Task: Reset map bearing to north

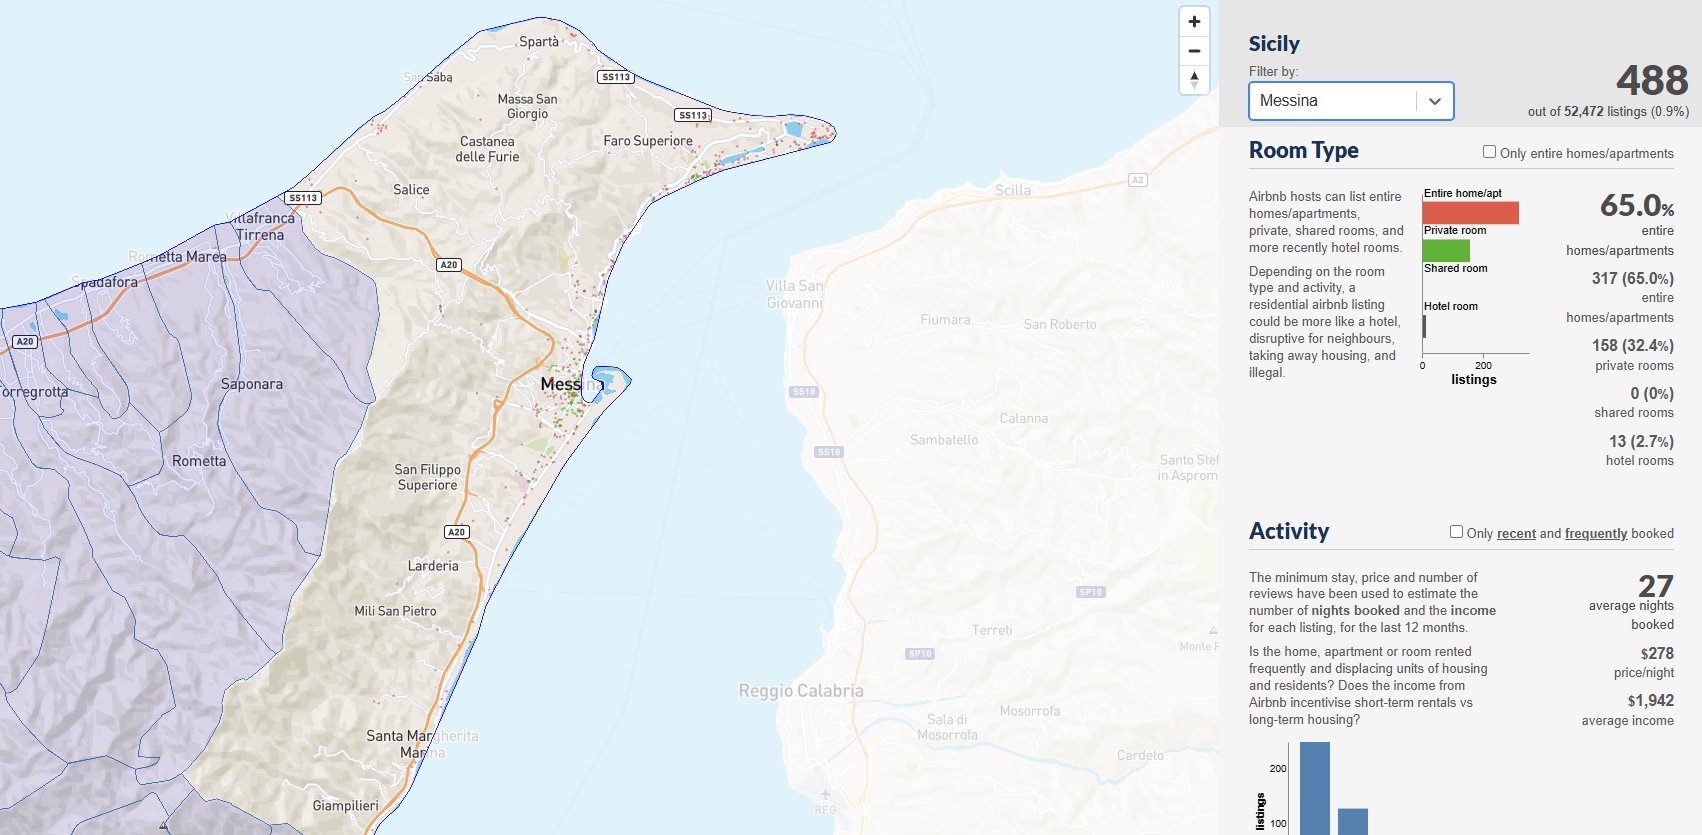Action: [1194, 79]
